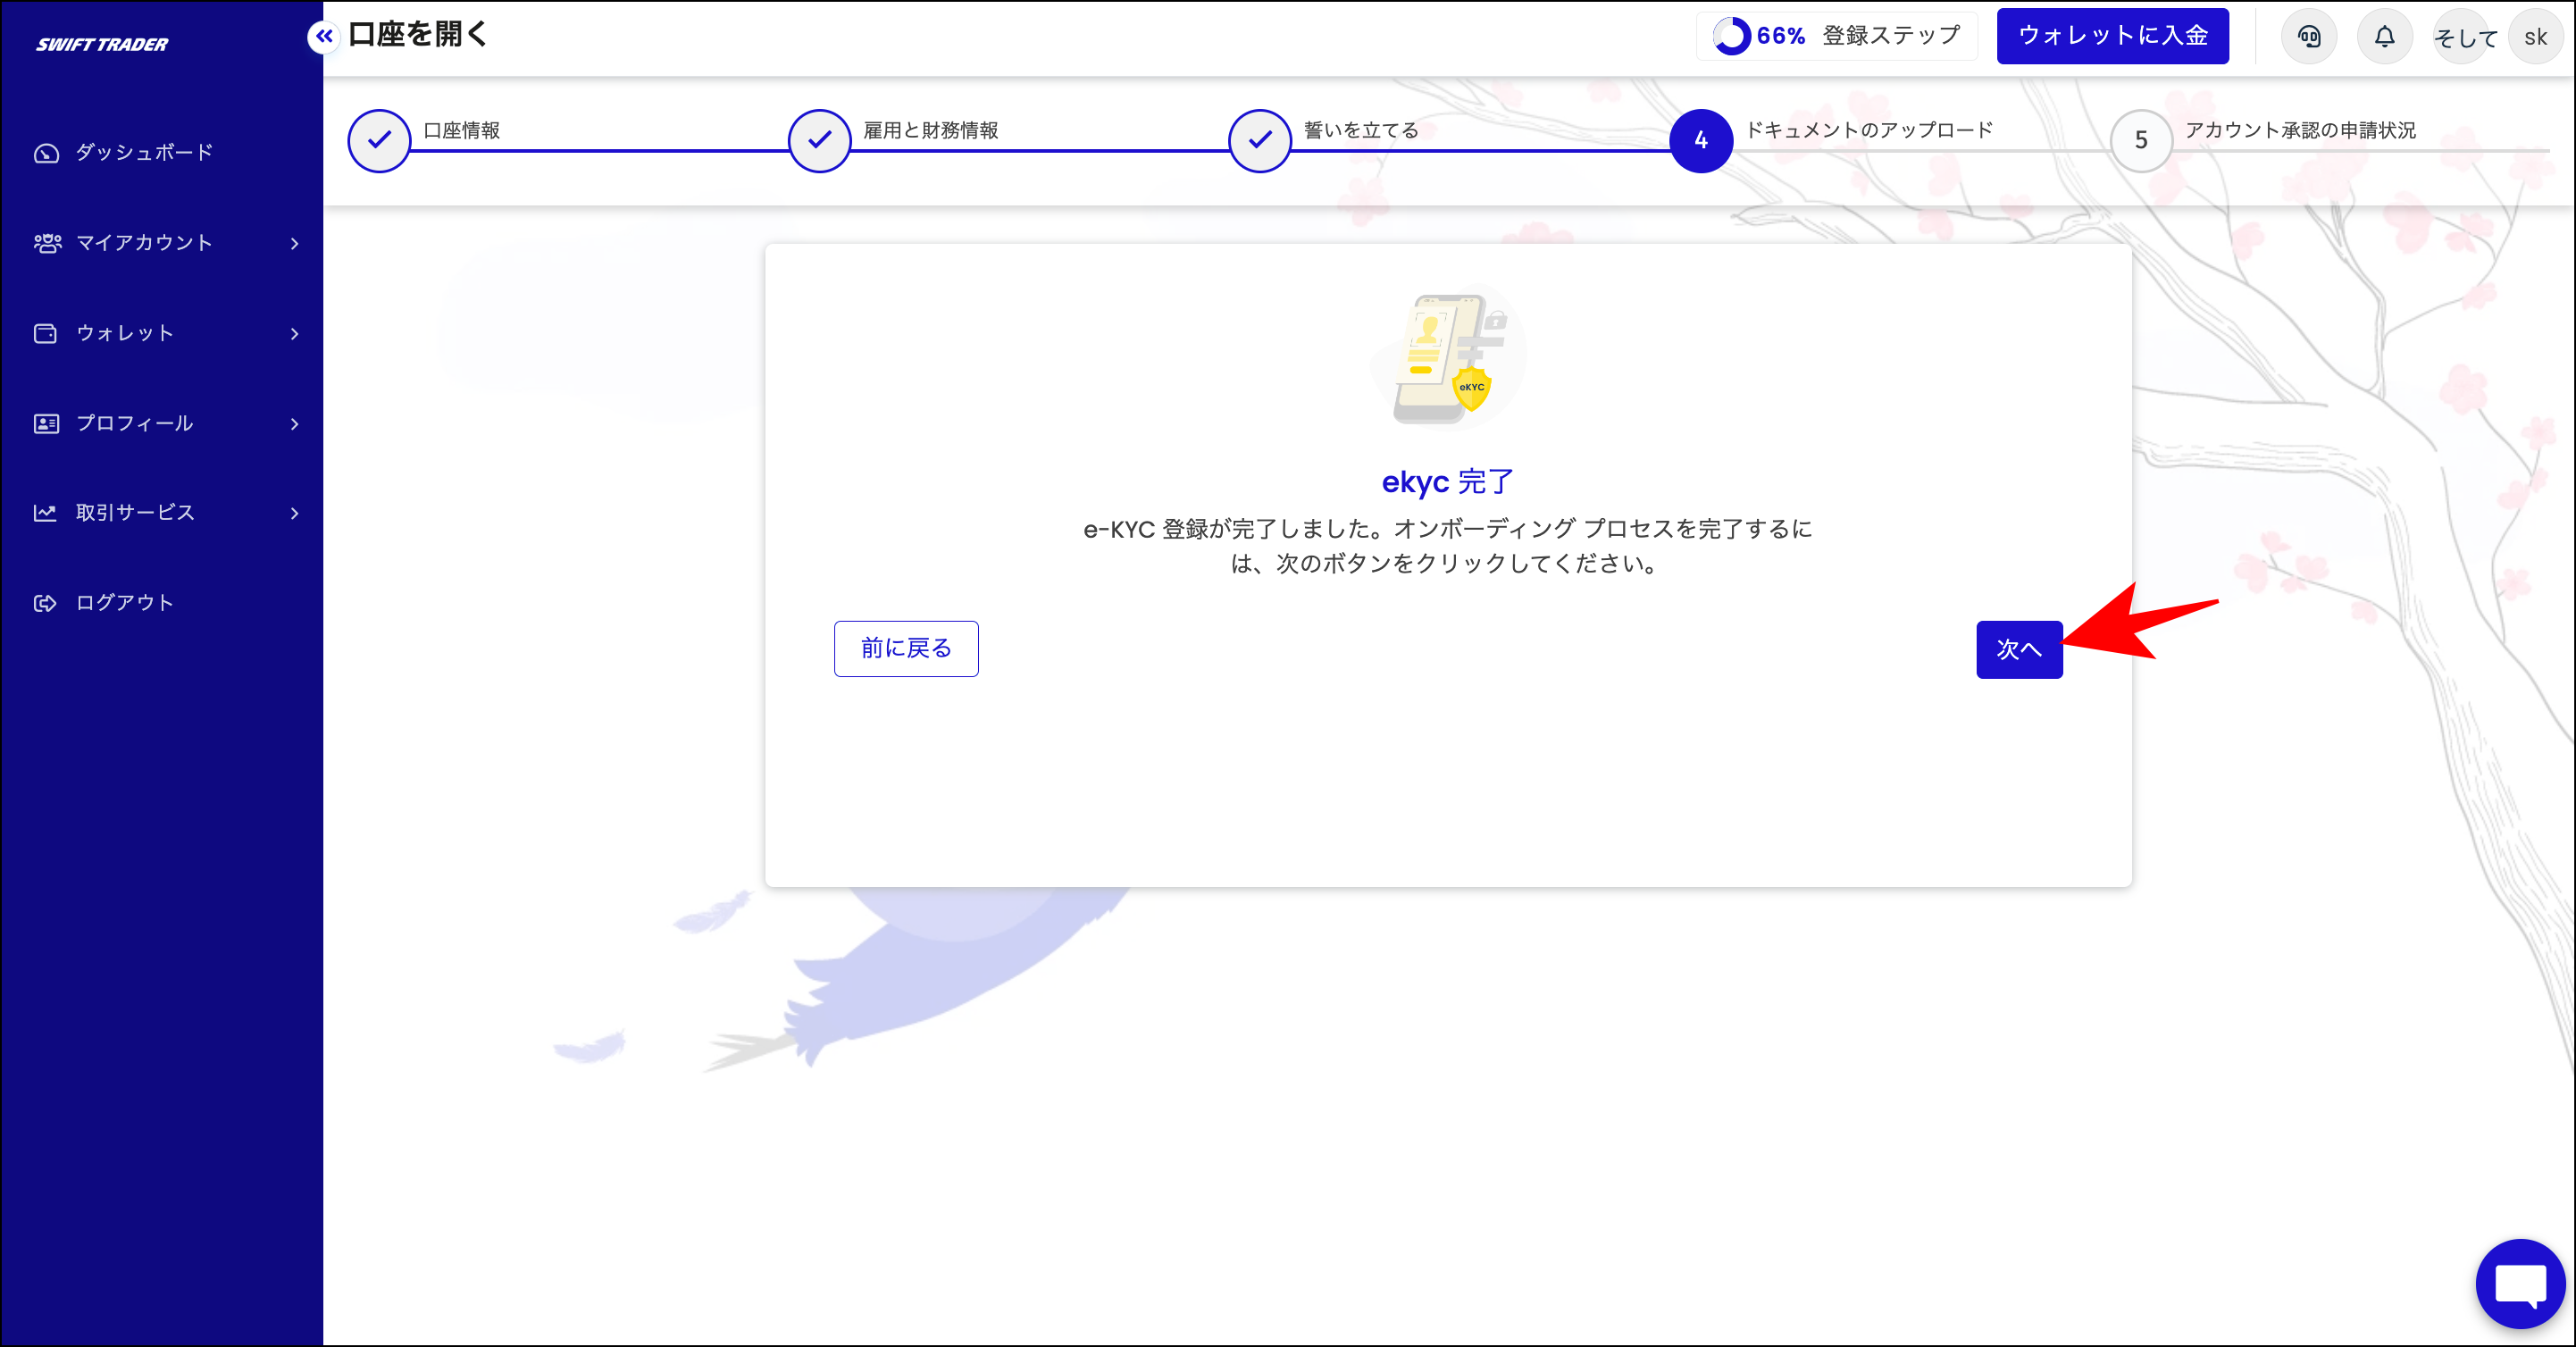Open the notifications bell
2576x1347 pixels.
[x=2384, y=37]
